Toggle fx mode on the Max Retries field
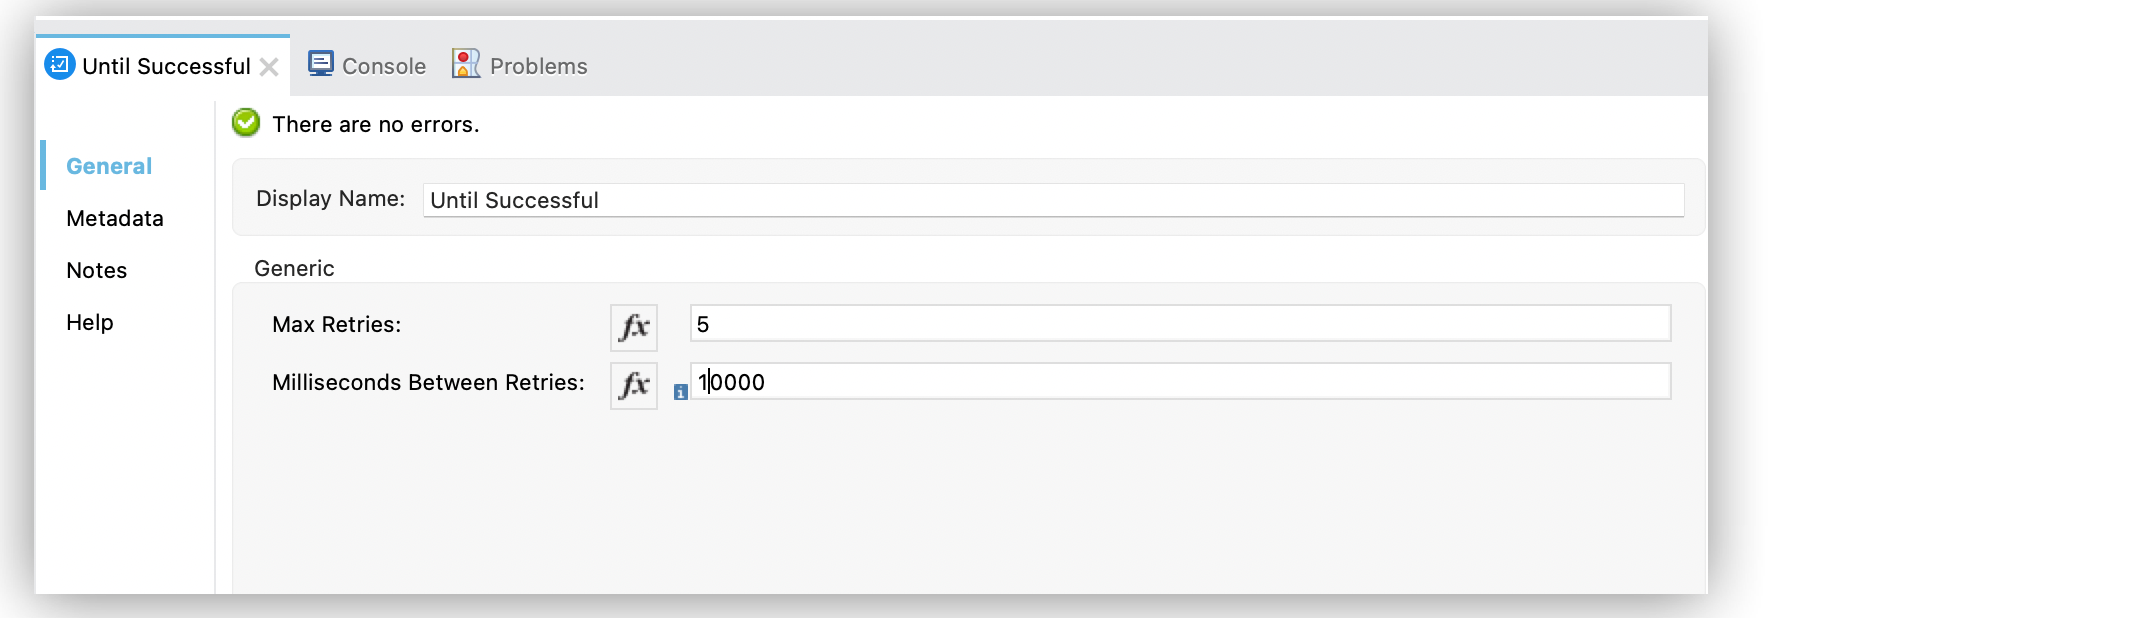The width and height of the screenshot is (2142, 618). [x=633, y=327]
